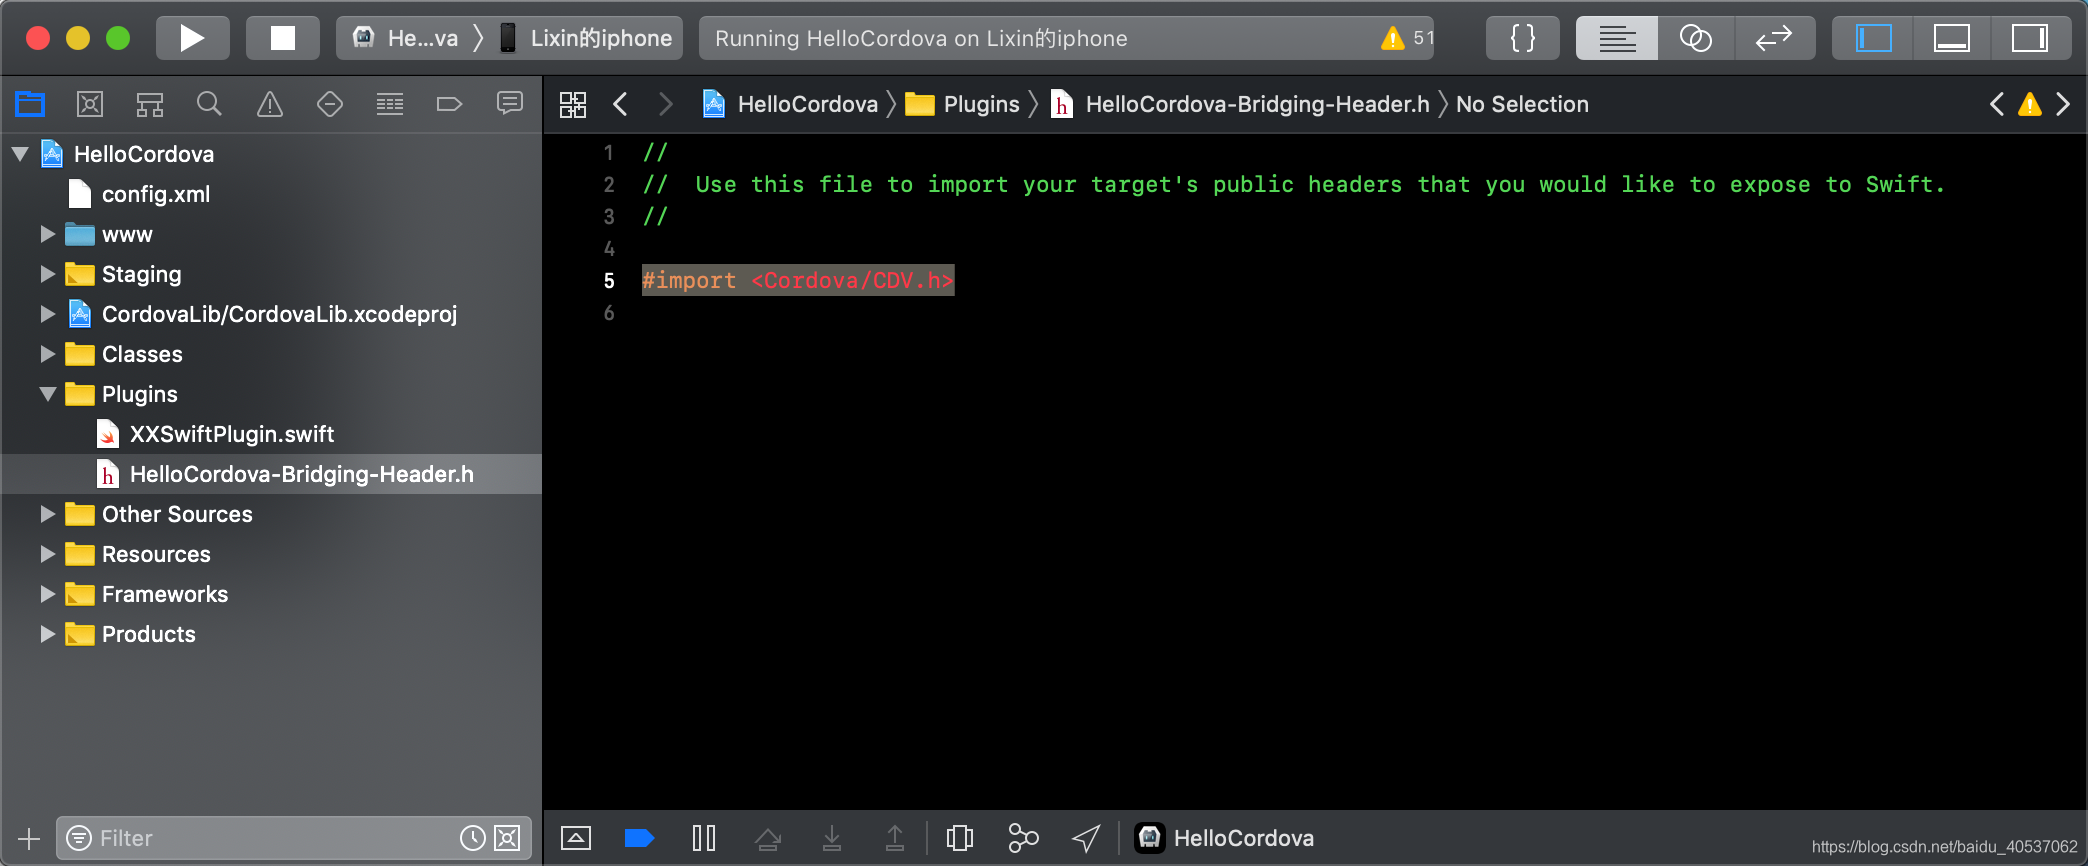
Task: Jump to the next issue arrow
Action: click(x=2063, y=104)
